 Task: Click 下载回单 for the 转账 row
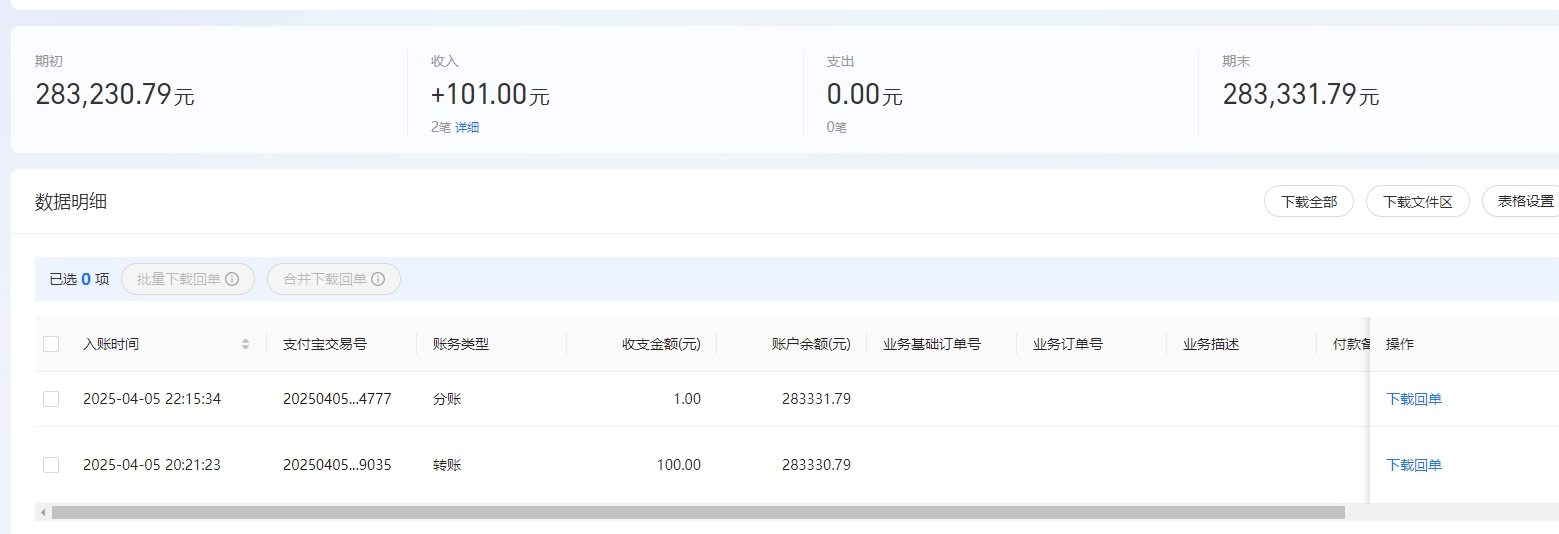point(1414,465)
